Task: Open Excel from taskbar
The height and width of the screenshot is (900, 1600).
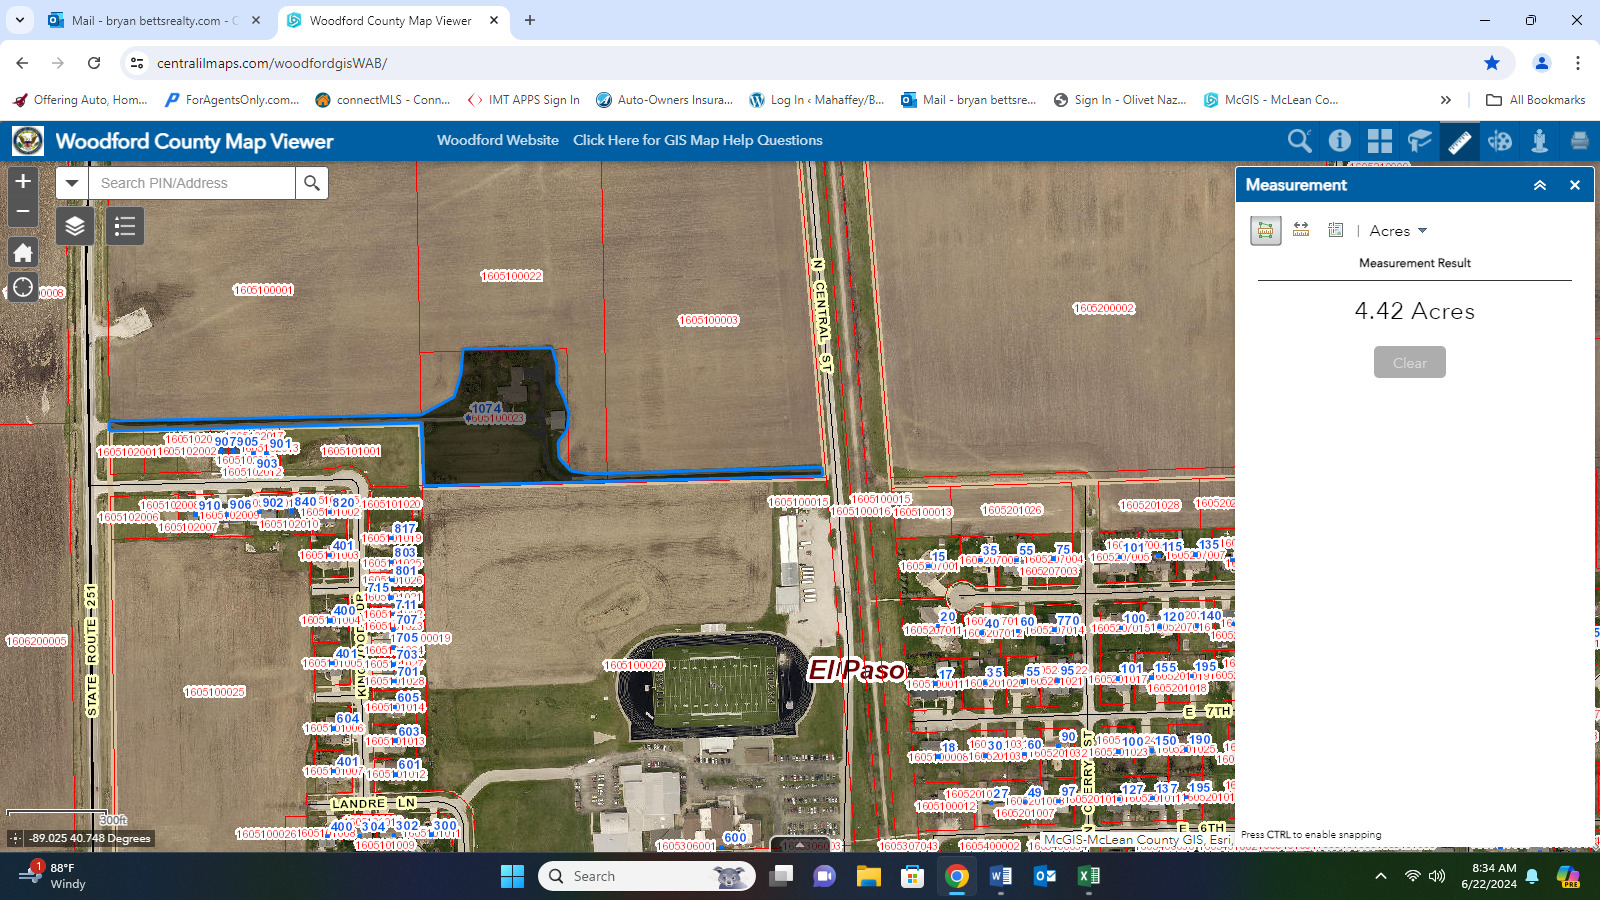Action: coord(1089,876)
